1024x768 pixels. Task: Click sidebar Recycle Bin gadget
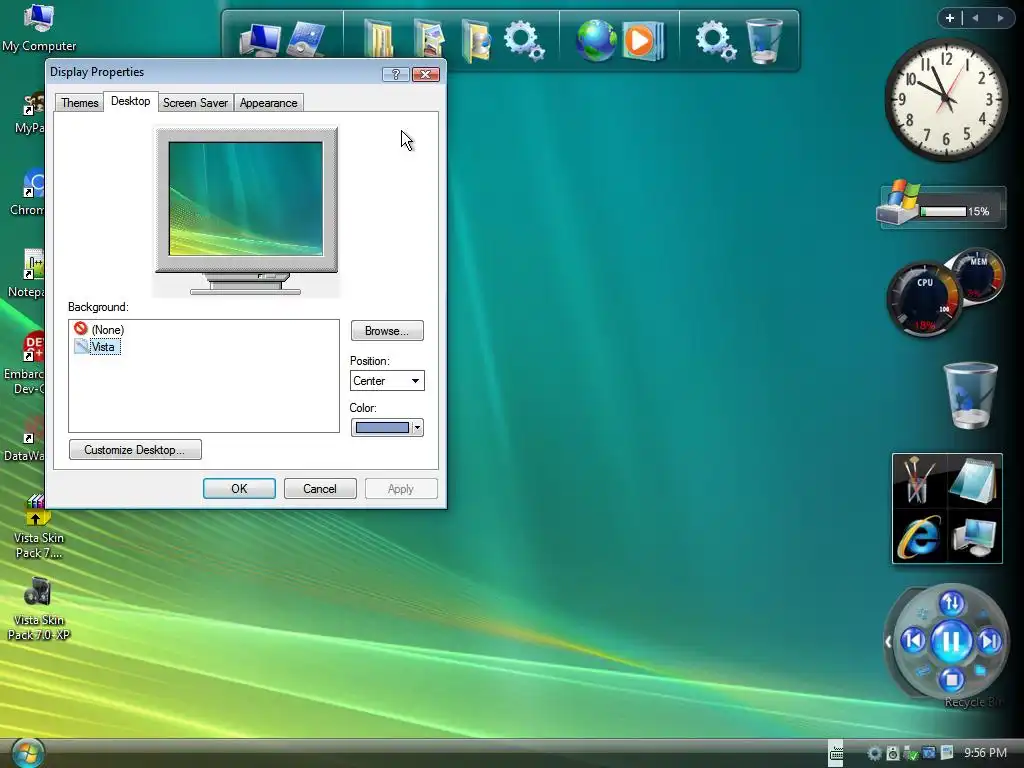pos(970,396)
